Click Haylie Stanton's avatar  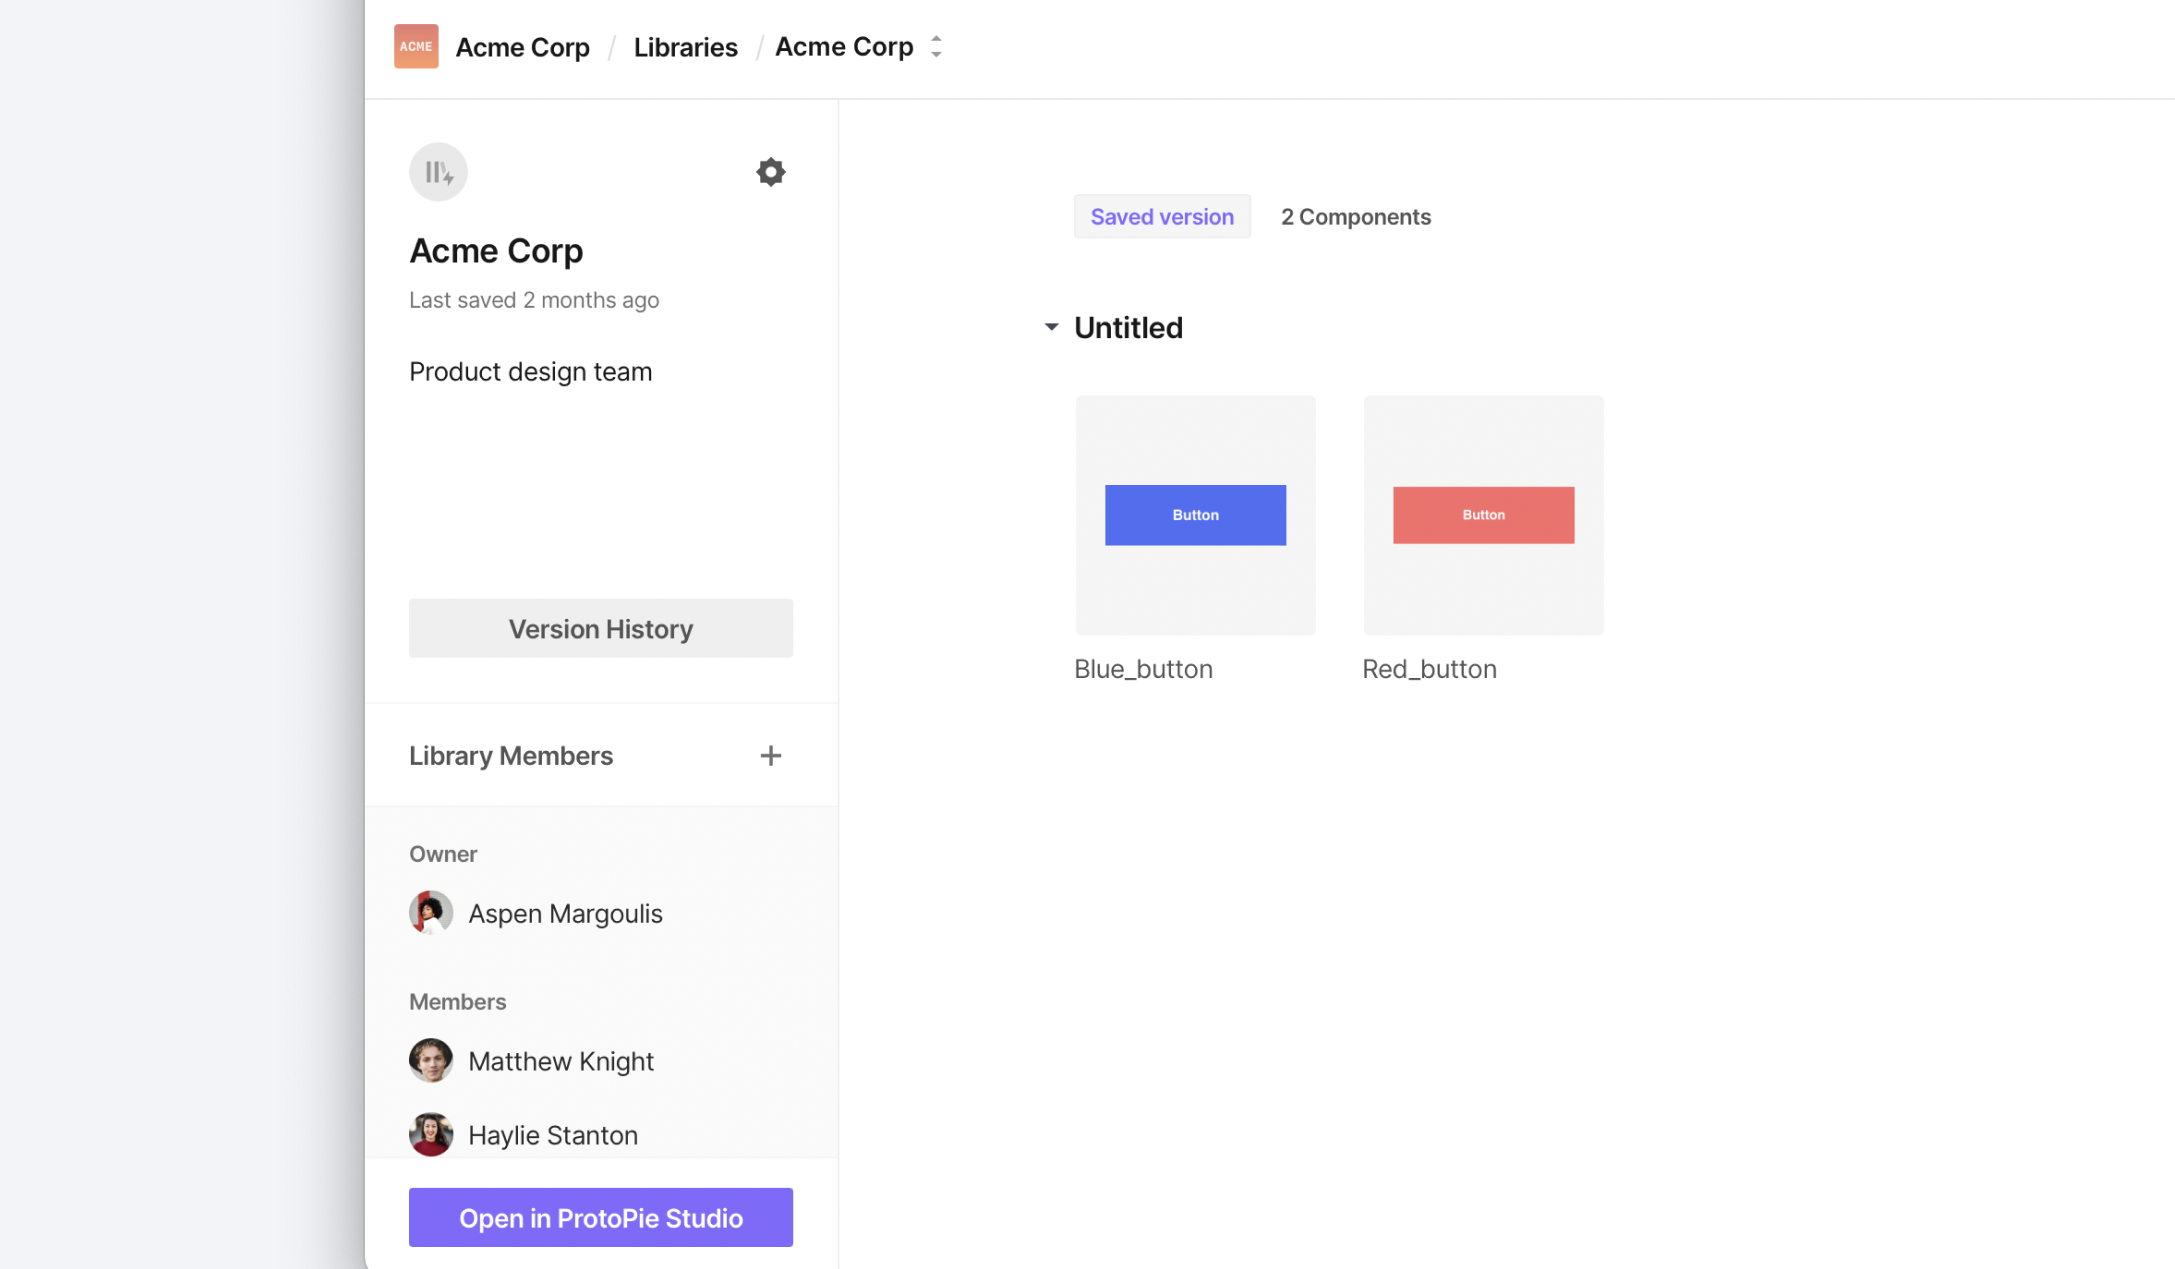(431, 1134)
